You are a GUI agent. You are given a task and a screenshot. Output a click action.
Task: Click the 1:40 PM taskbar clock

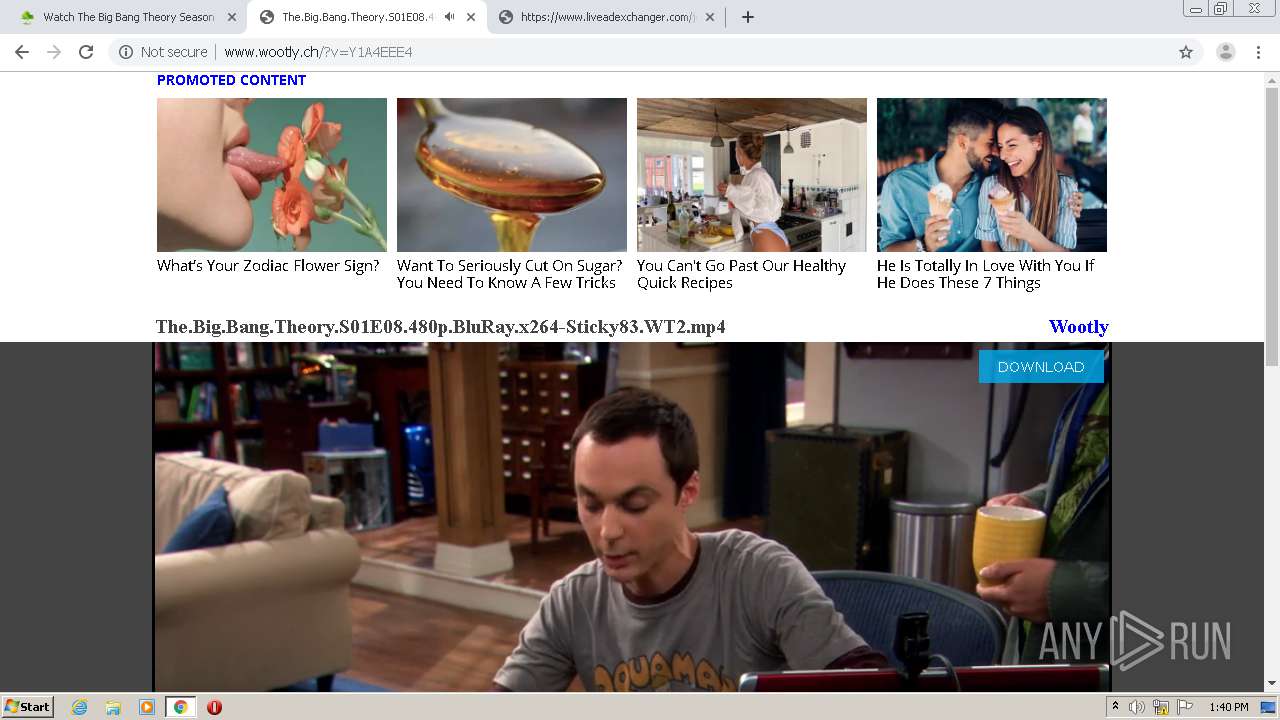(1229, 707)
